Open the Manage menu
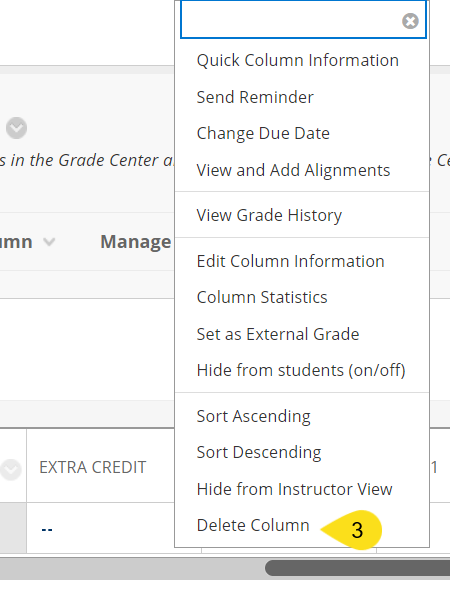Screen dimensions: 450x602 136,242
